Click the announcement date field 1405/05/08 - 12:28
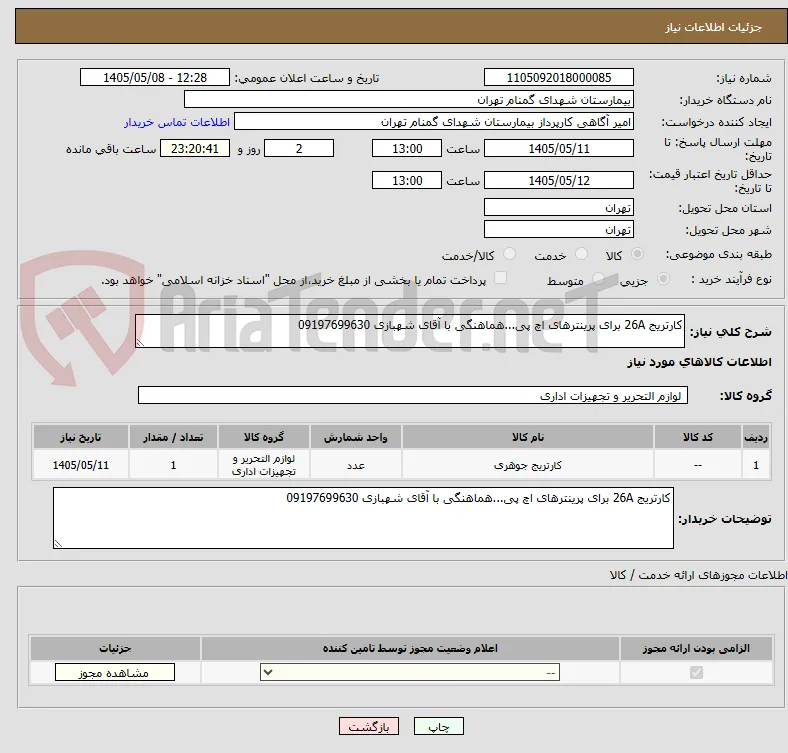Image resolution: width=788 pixels, height=753 pixels. click(x=155, y=77)
